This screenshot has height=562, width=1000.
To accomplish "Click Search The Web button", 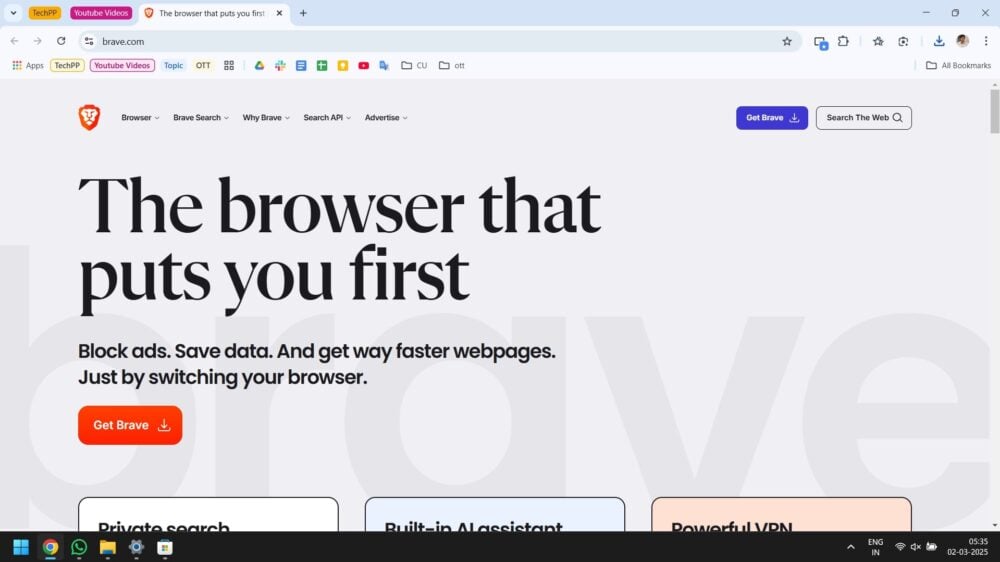I will point(864,118).
